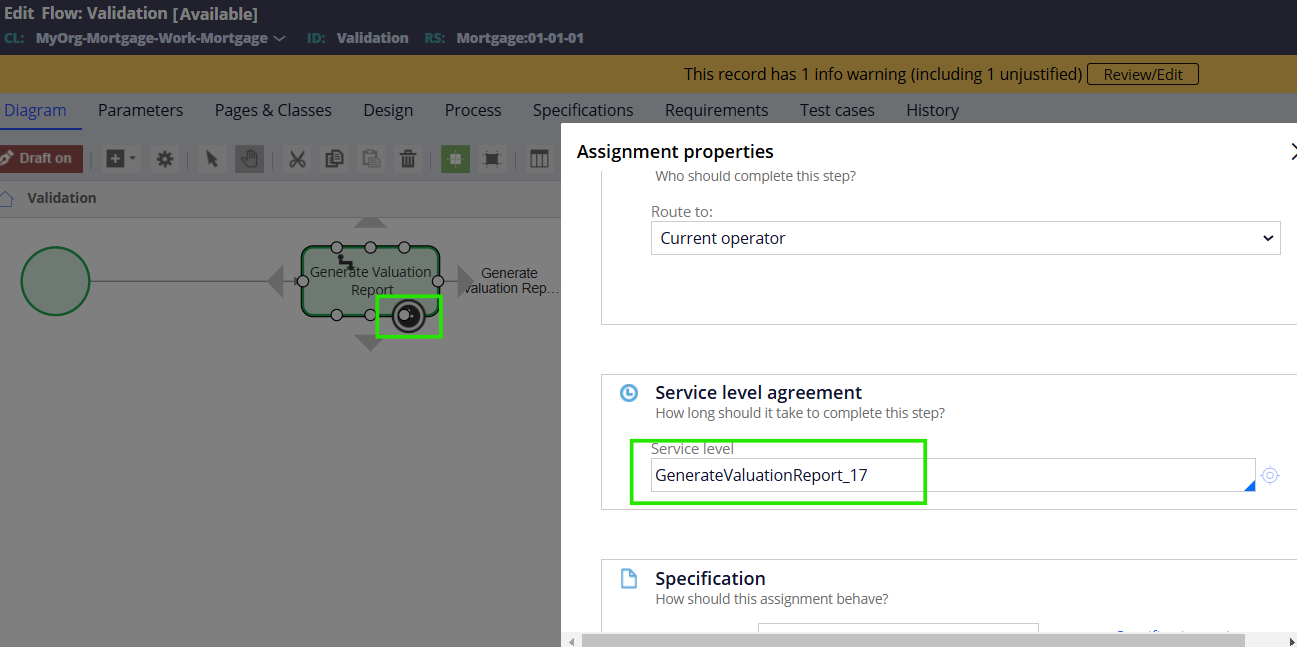
Task: Copy the selected flow shape
Action: click(334, 159)
